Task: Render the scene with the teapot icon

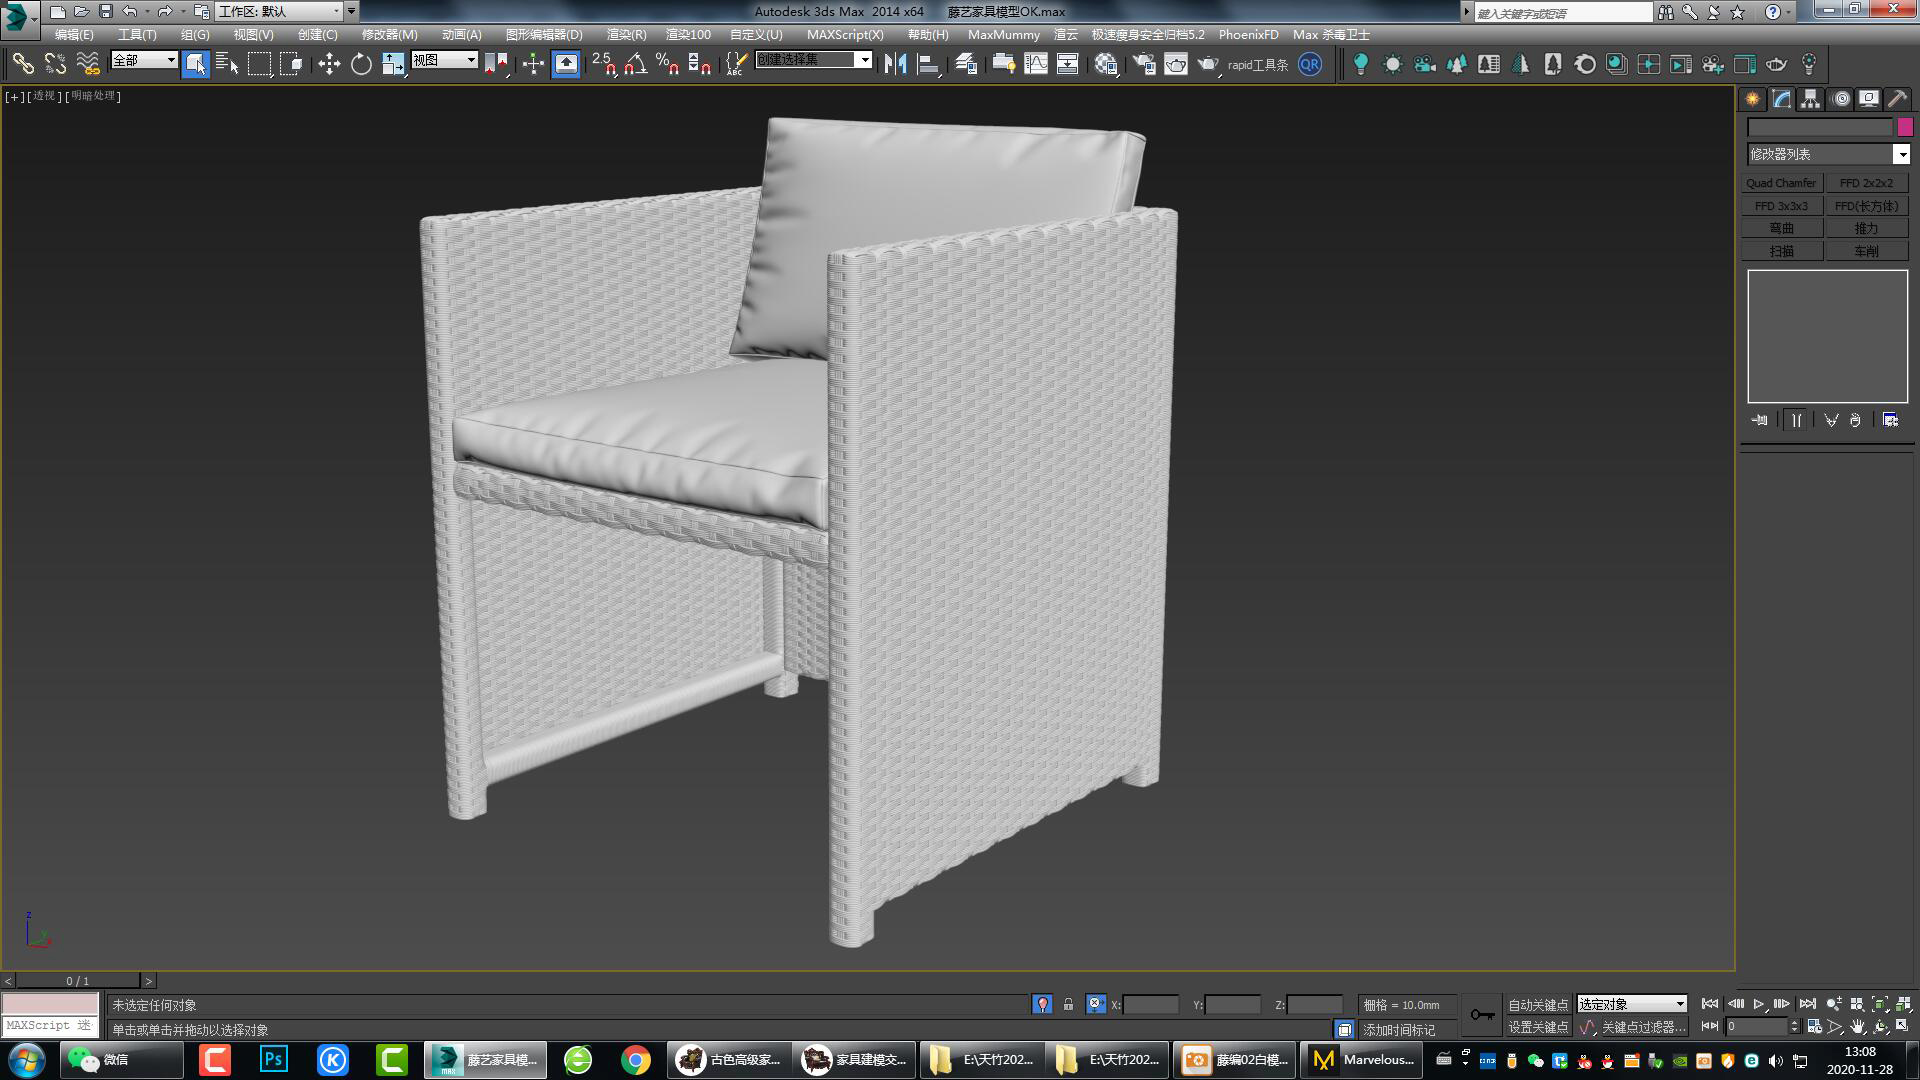Action: [1208, 63]
